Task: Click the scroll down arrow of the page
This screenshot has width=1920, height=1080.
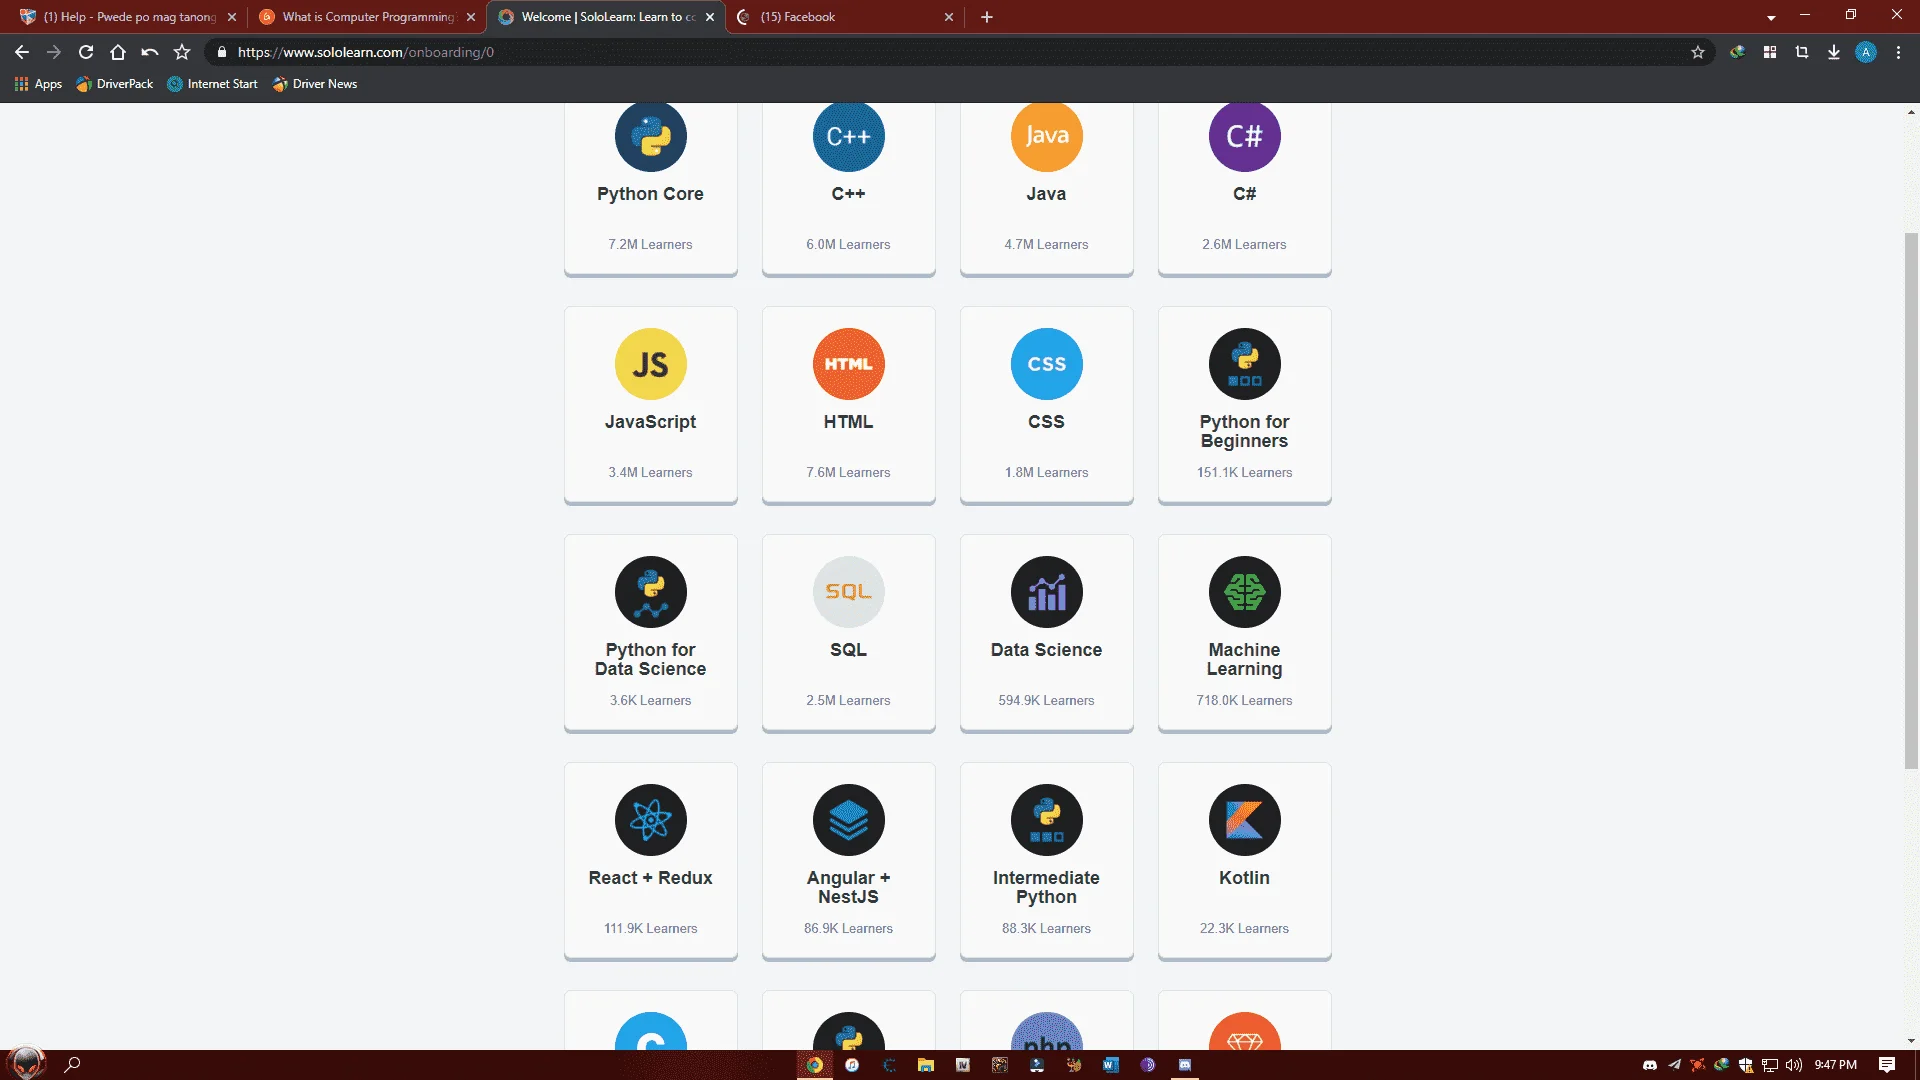Action: 1911,1041
